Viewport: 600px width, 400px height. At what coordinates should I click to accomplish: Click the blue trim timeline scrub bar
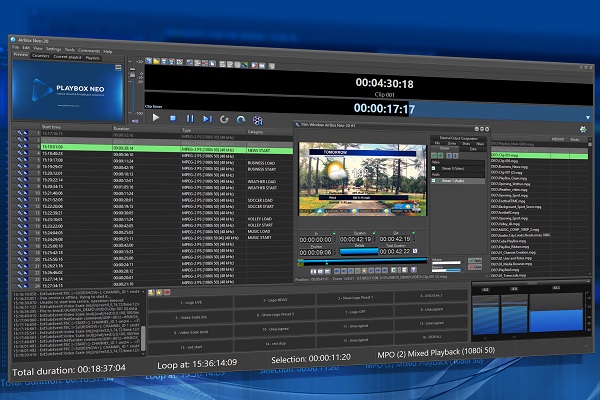(362, 261)
